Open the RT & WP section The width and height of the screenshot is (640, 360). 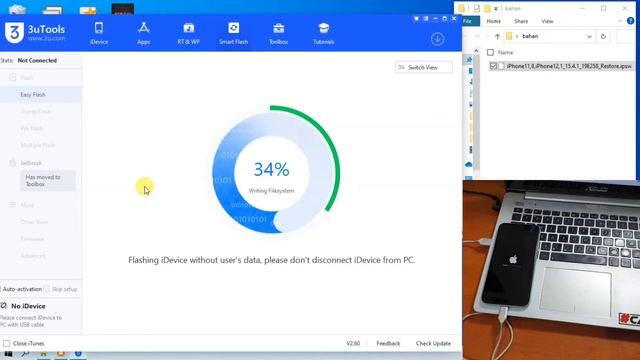point(188,33)
